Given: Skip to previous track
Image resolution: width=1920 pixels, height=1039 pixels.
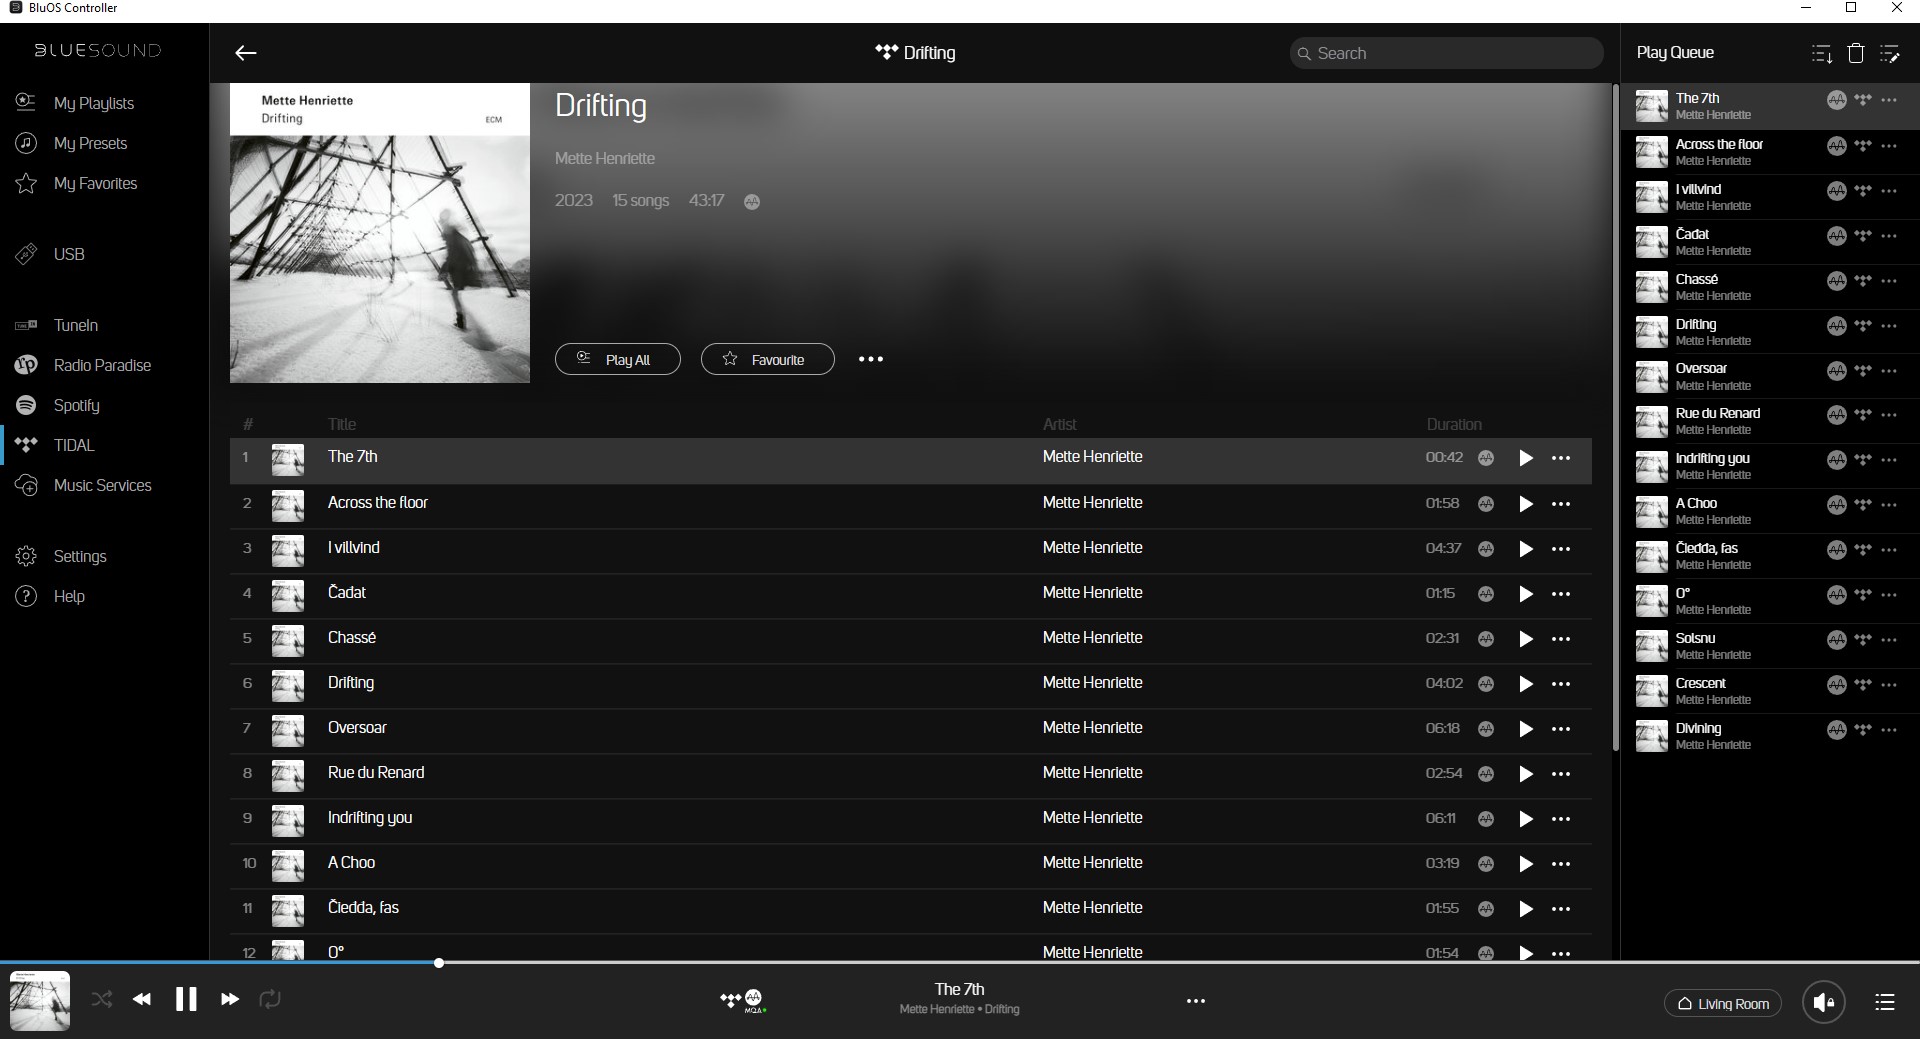Looking at the screenshot, I should [x=142, y=999].
